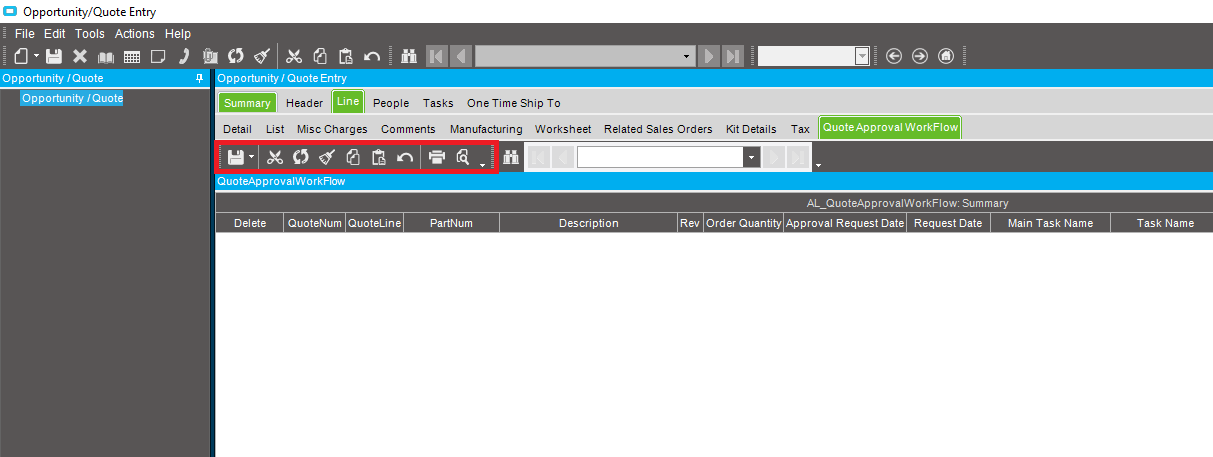Open the main toolbar record navigation dropdown
Viewport: 1213px width, 457px height.
point(687,57)
